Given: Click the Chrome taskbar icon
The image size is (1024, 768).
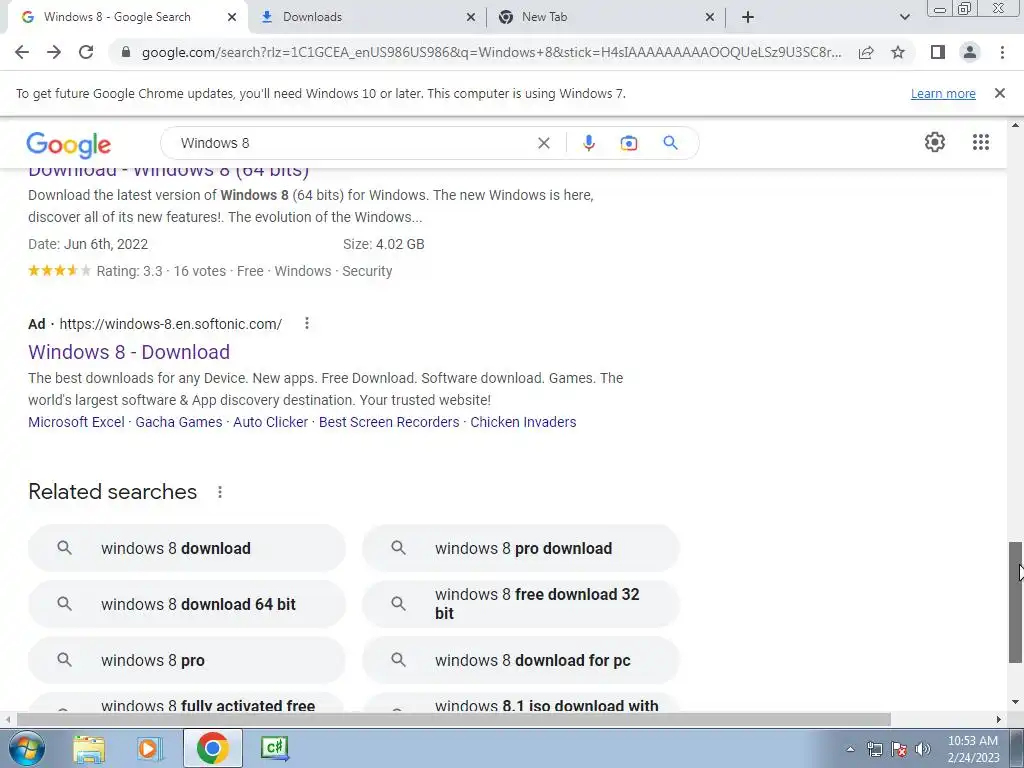Looking at the screenshot, I should 212,748.
